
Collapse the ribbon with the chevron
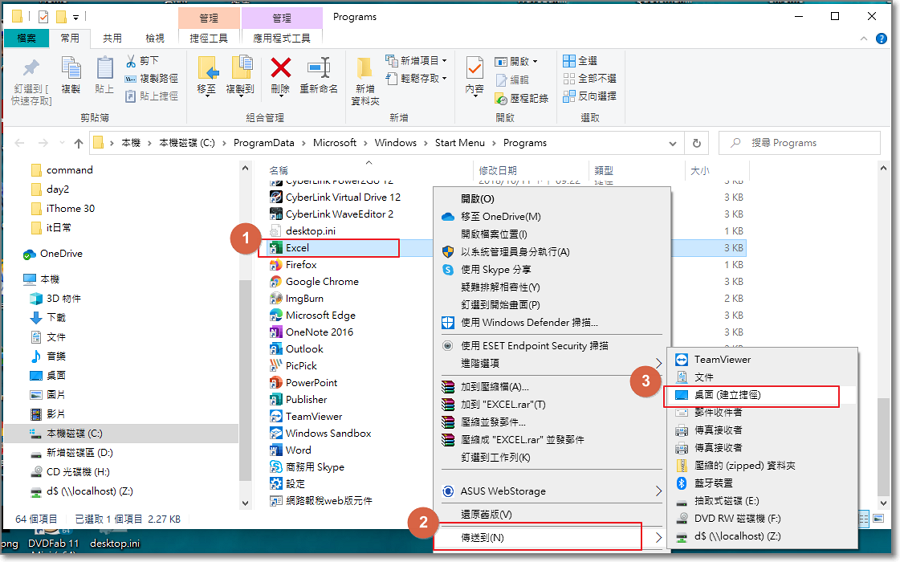863,38
